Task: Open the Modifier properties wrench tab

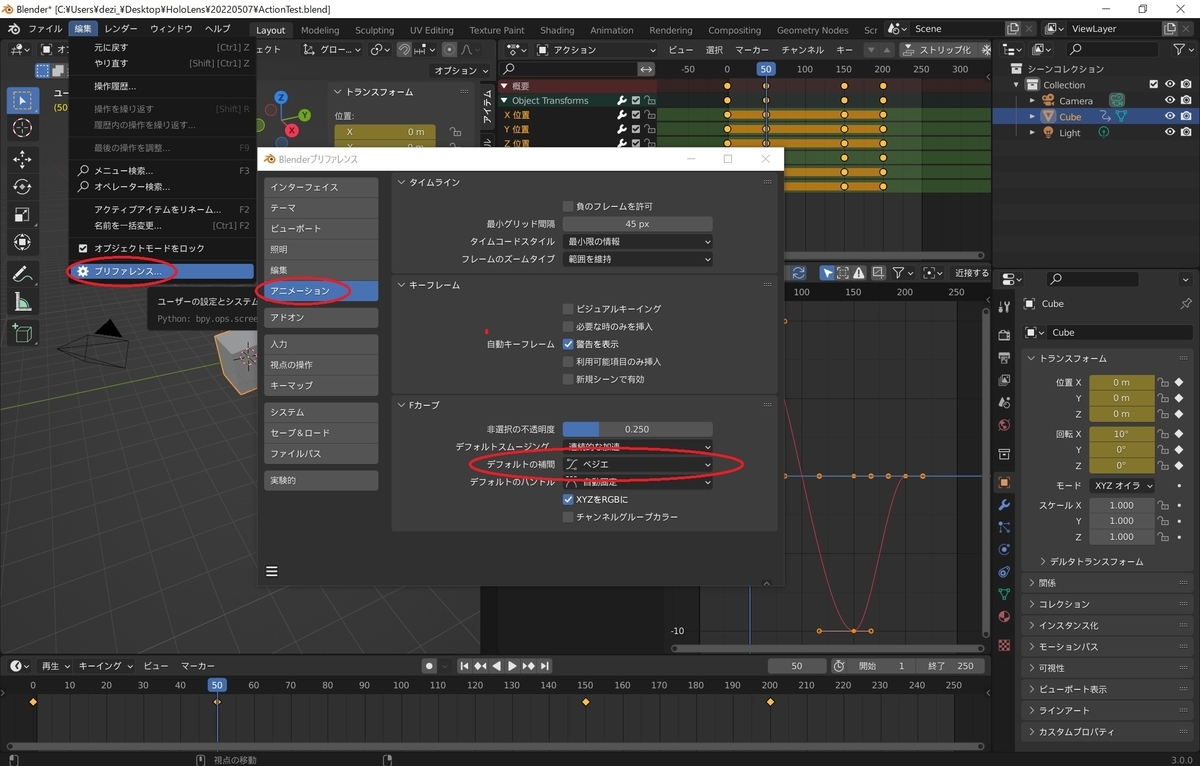Action: (1004, 504)
